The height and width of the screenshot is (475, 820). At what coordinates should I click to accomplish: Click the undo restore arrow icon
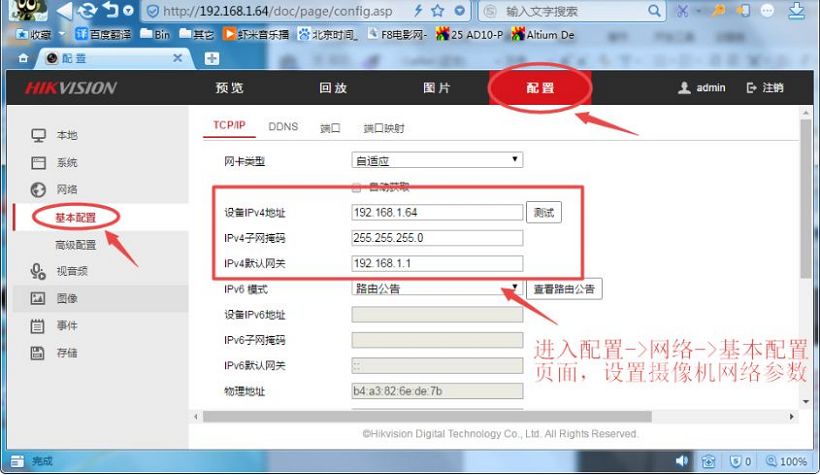pyautogui.click(x=111, y=10)
